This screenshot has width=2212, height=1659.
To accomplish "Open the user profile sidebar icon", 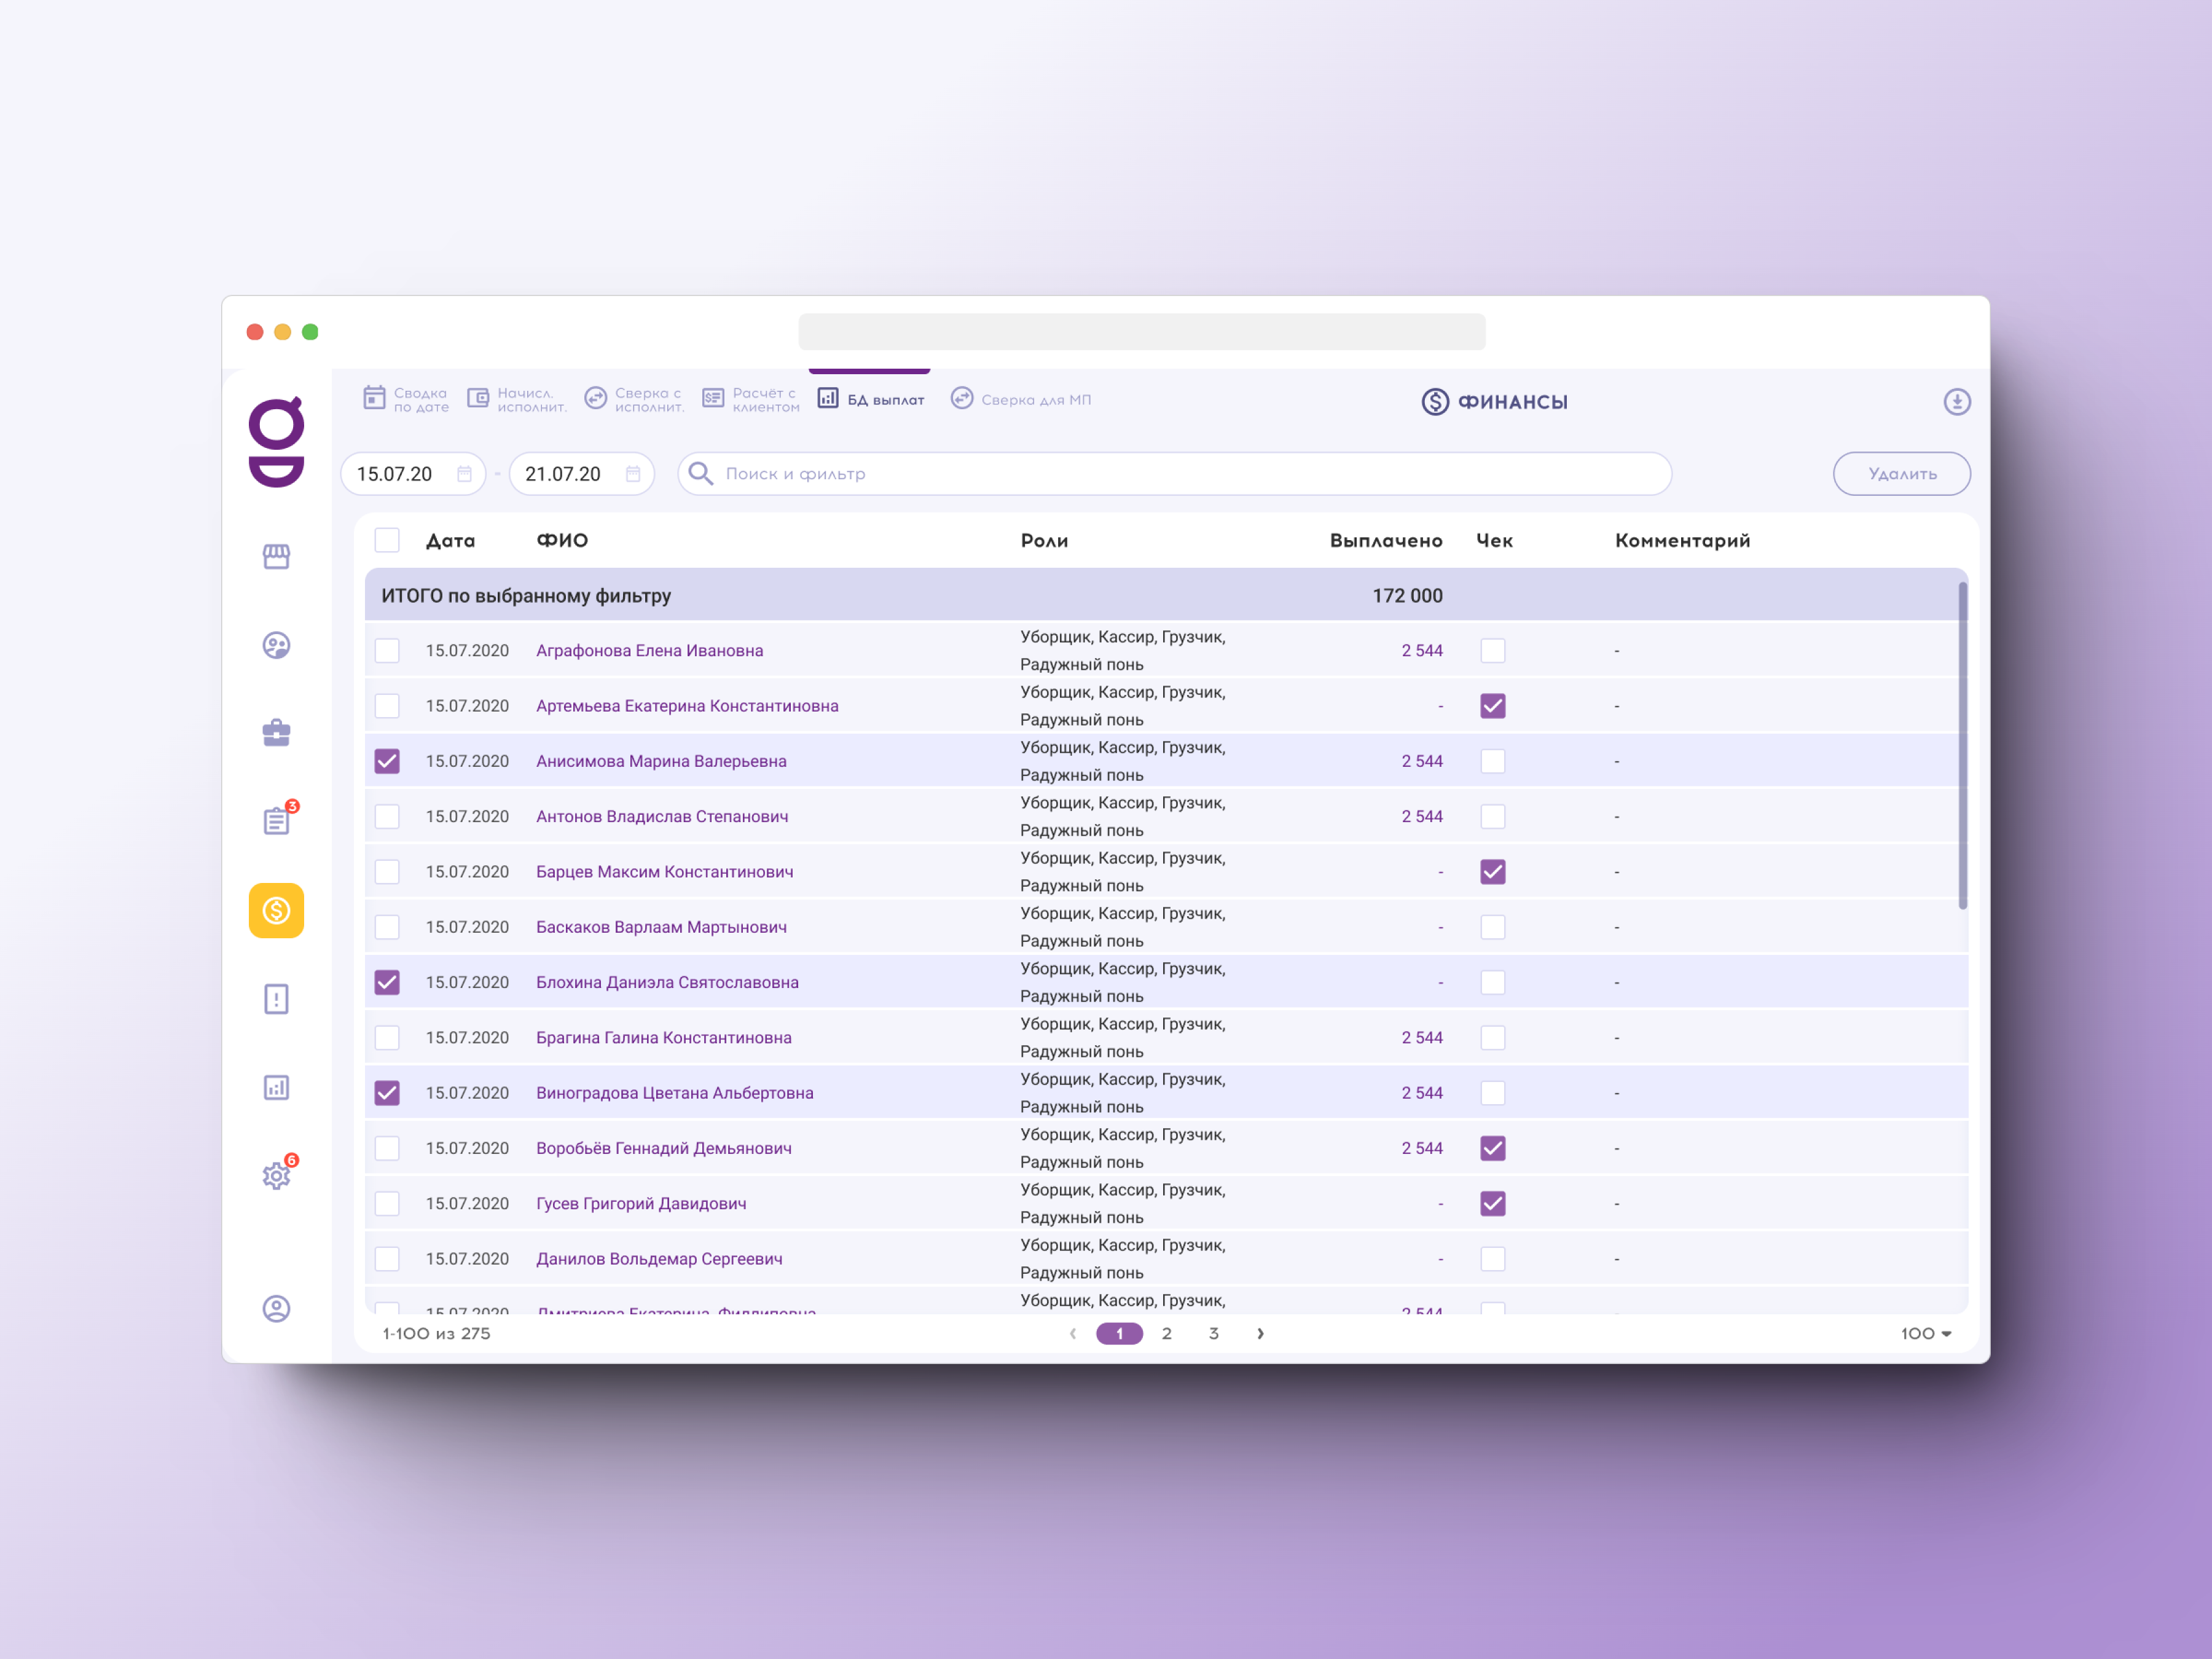I will [x=276, y=1308].
